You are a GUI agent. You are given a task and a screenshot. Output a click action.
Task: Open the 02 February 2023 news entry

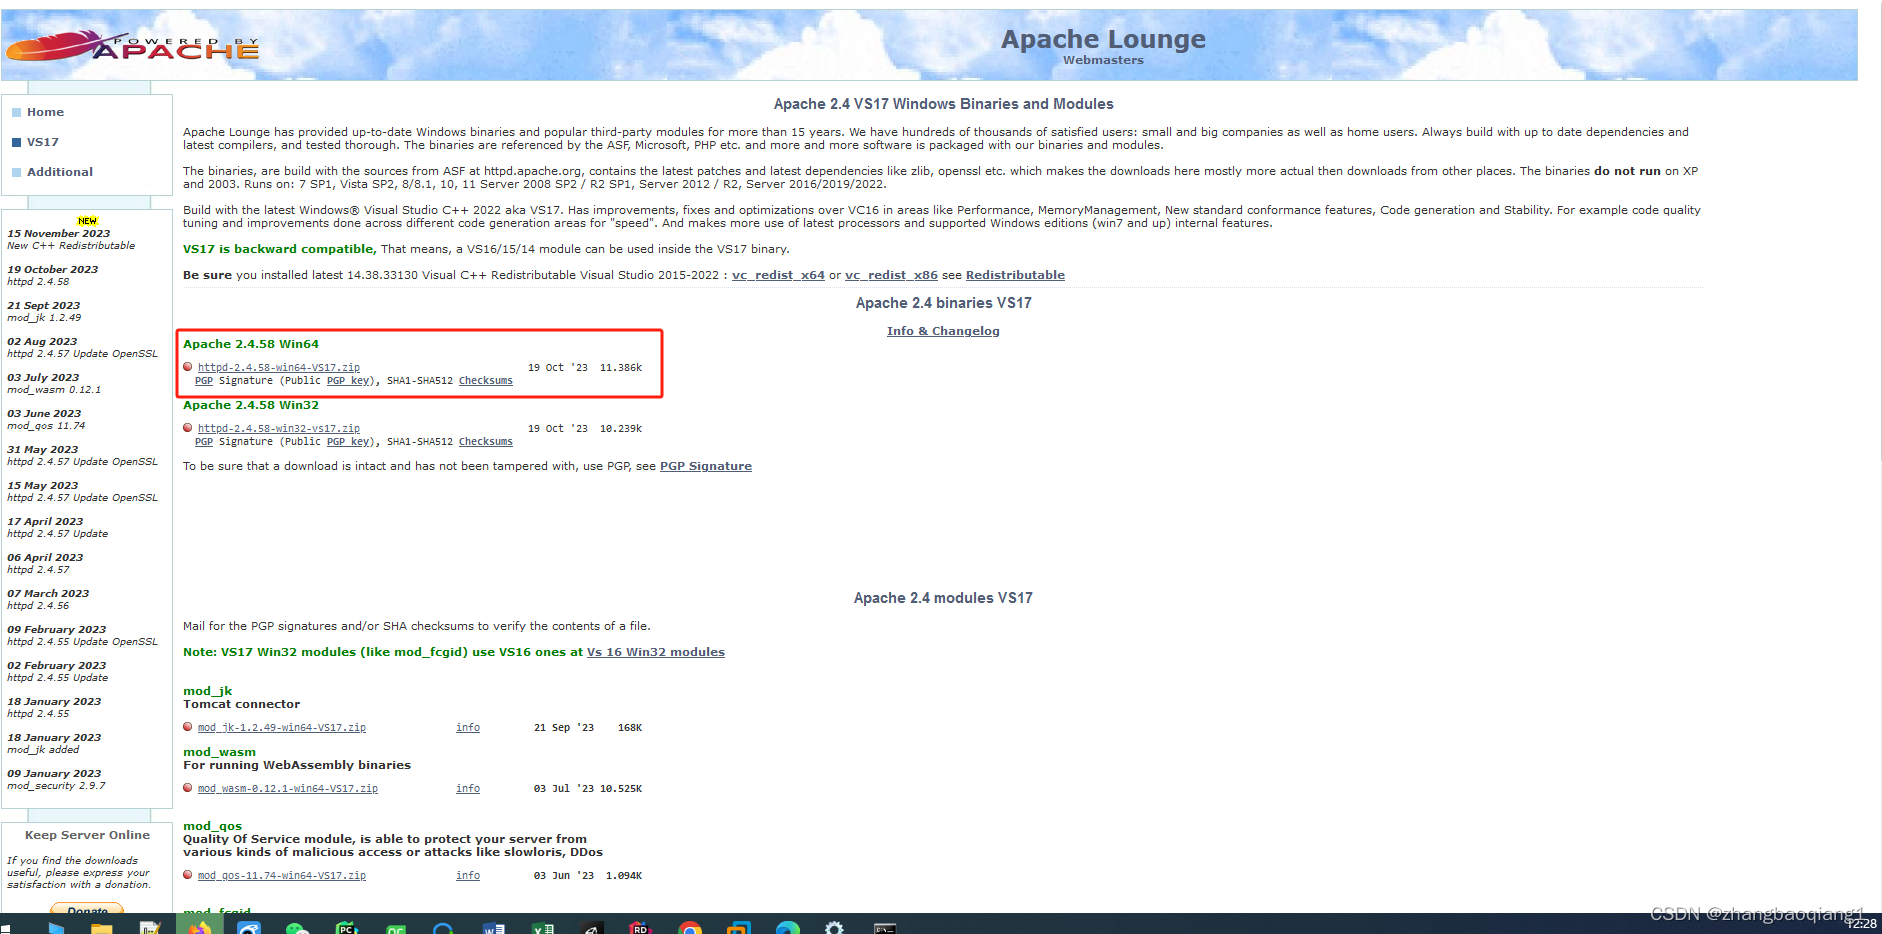[x=58, y=671]
